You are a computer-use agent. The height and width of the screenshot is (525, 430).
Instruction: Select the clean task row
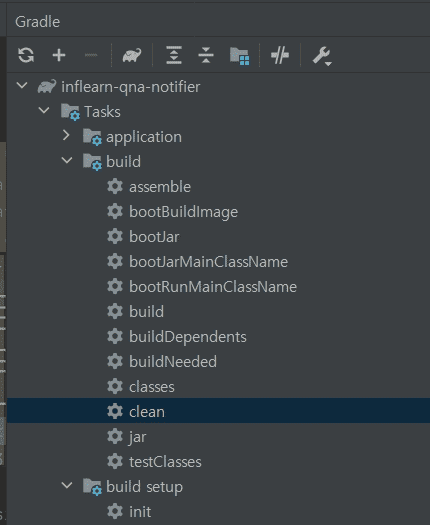[x=218, y=410]
